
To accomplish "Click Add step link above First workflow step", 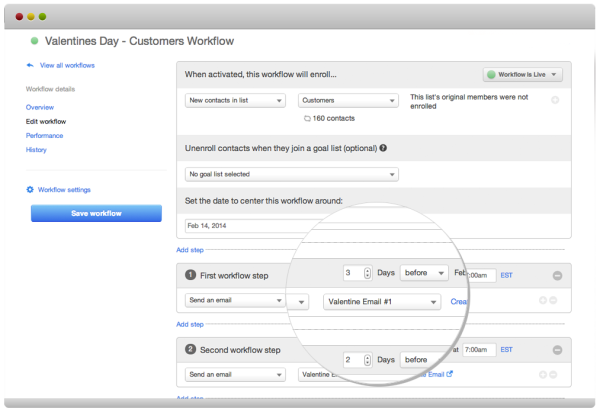I will click(x=190, y=249).
